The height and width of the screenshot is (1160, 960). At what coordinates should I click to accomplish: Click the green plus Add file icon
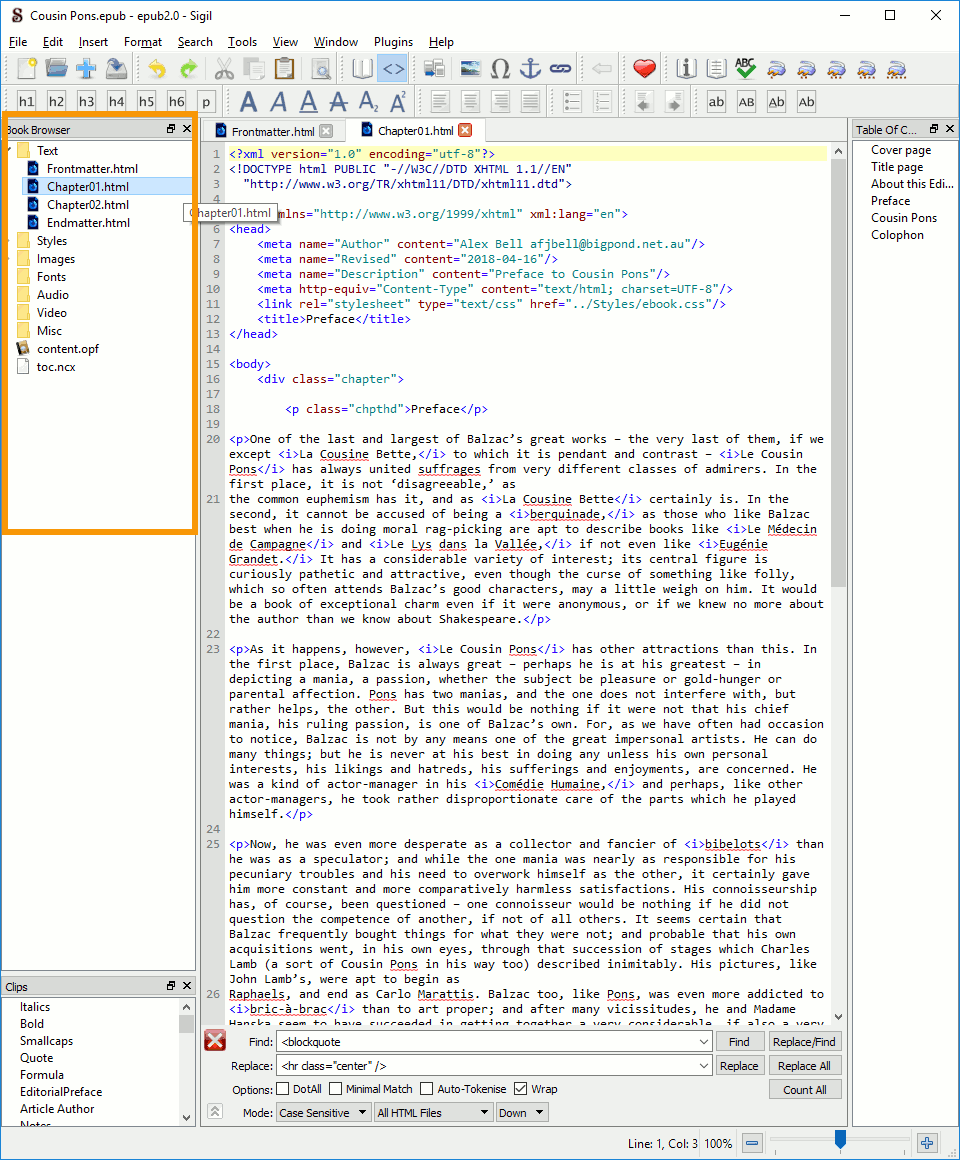tap(87, 69)
